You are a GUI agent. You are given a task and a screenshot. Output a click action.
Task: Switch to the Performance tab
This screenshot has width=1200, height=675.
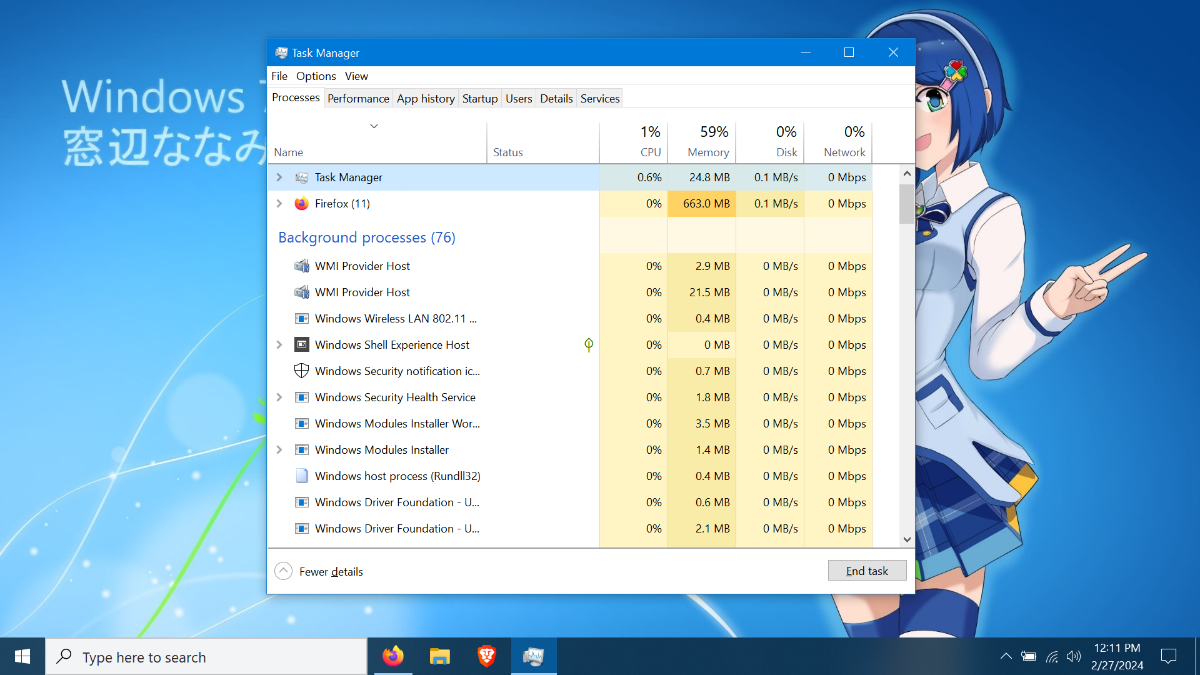click(x=358, y=98)
